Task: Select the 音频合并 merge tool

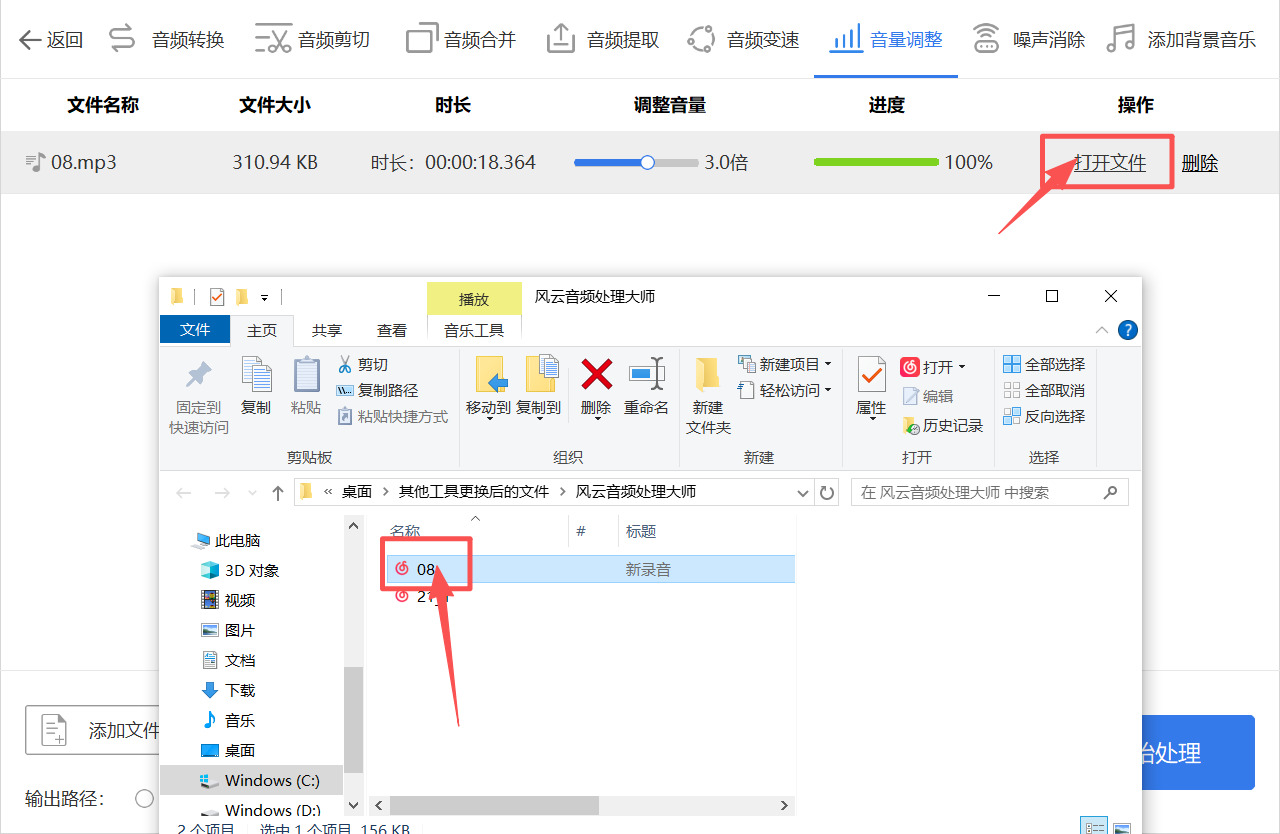Action: [x=480, y=38]
